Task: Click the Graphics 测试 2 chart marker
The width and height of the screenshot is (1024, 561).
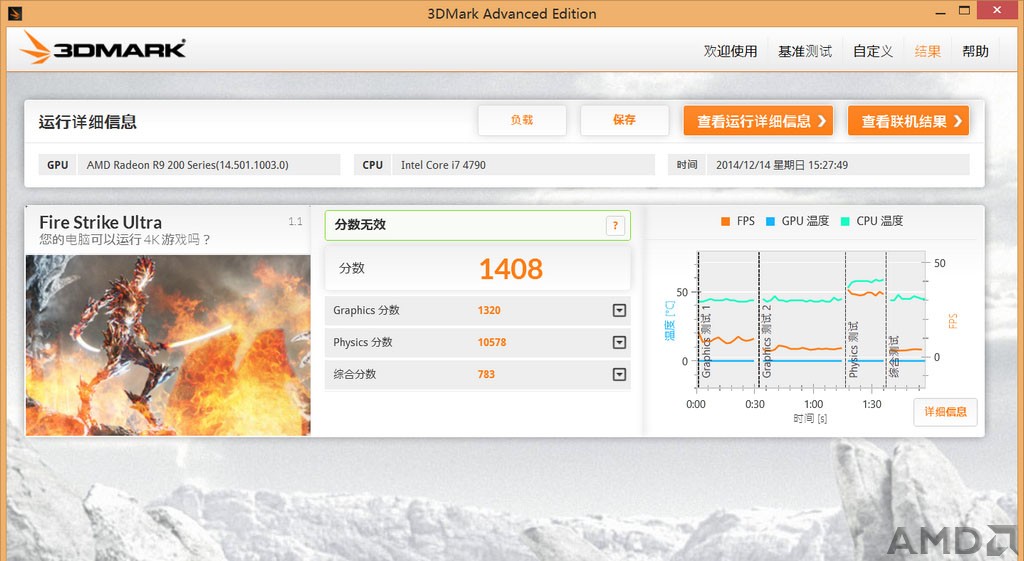Action: pyautogui.click(x=767, y=341)
